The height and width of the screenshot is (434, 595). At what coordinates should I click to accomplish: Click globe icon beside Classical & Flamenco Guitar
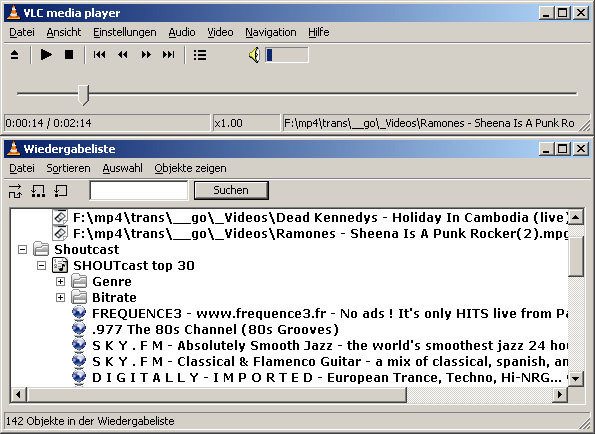pos(79,361)
